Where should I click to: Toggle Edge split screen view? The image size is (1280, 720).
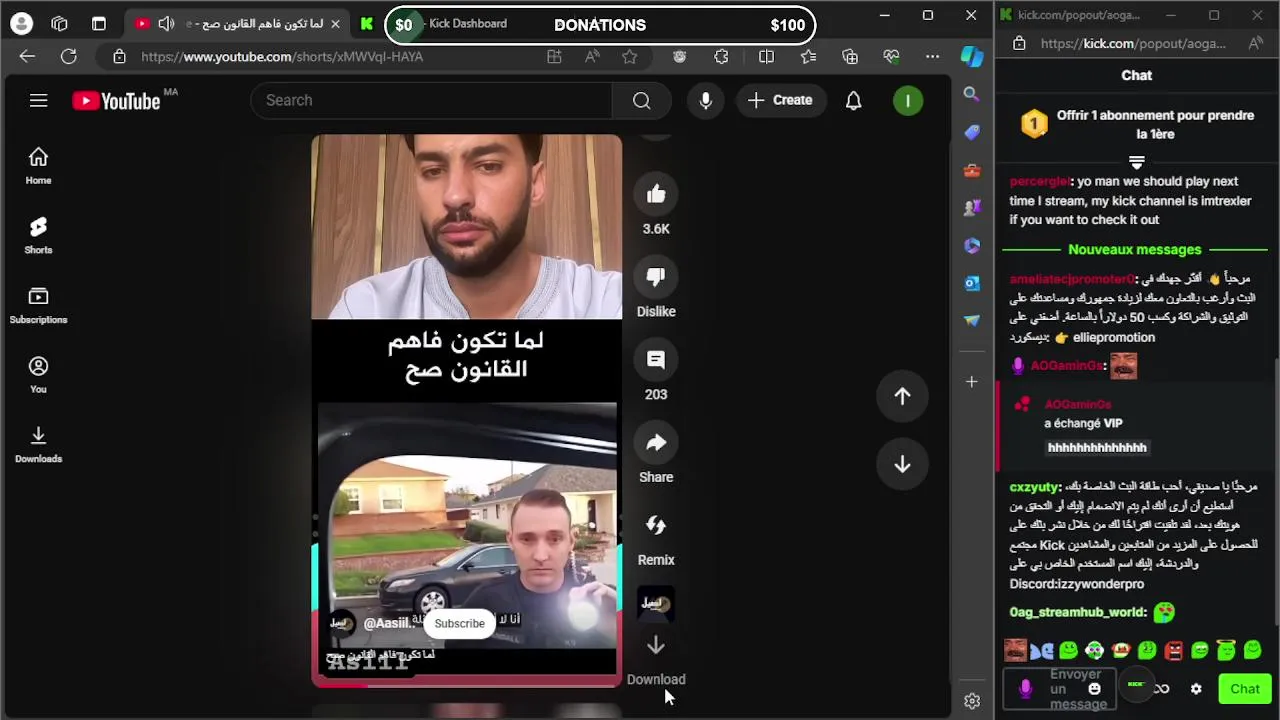(766, 57)
